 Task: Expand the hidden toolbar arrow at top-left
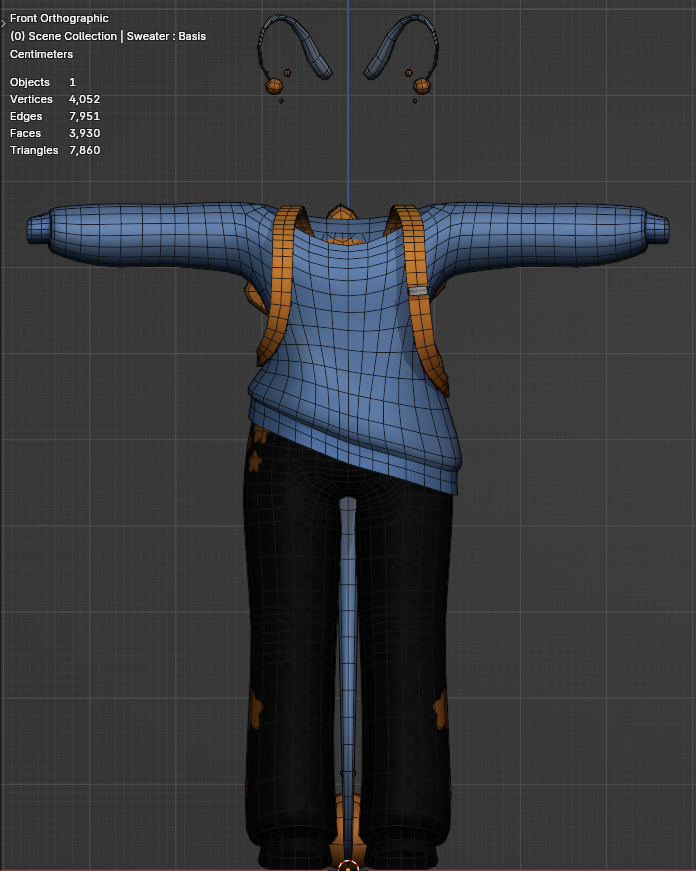point(3,23)
